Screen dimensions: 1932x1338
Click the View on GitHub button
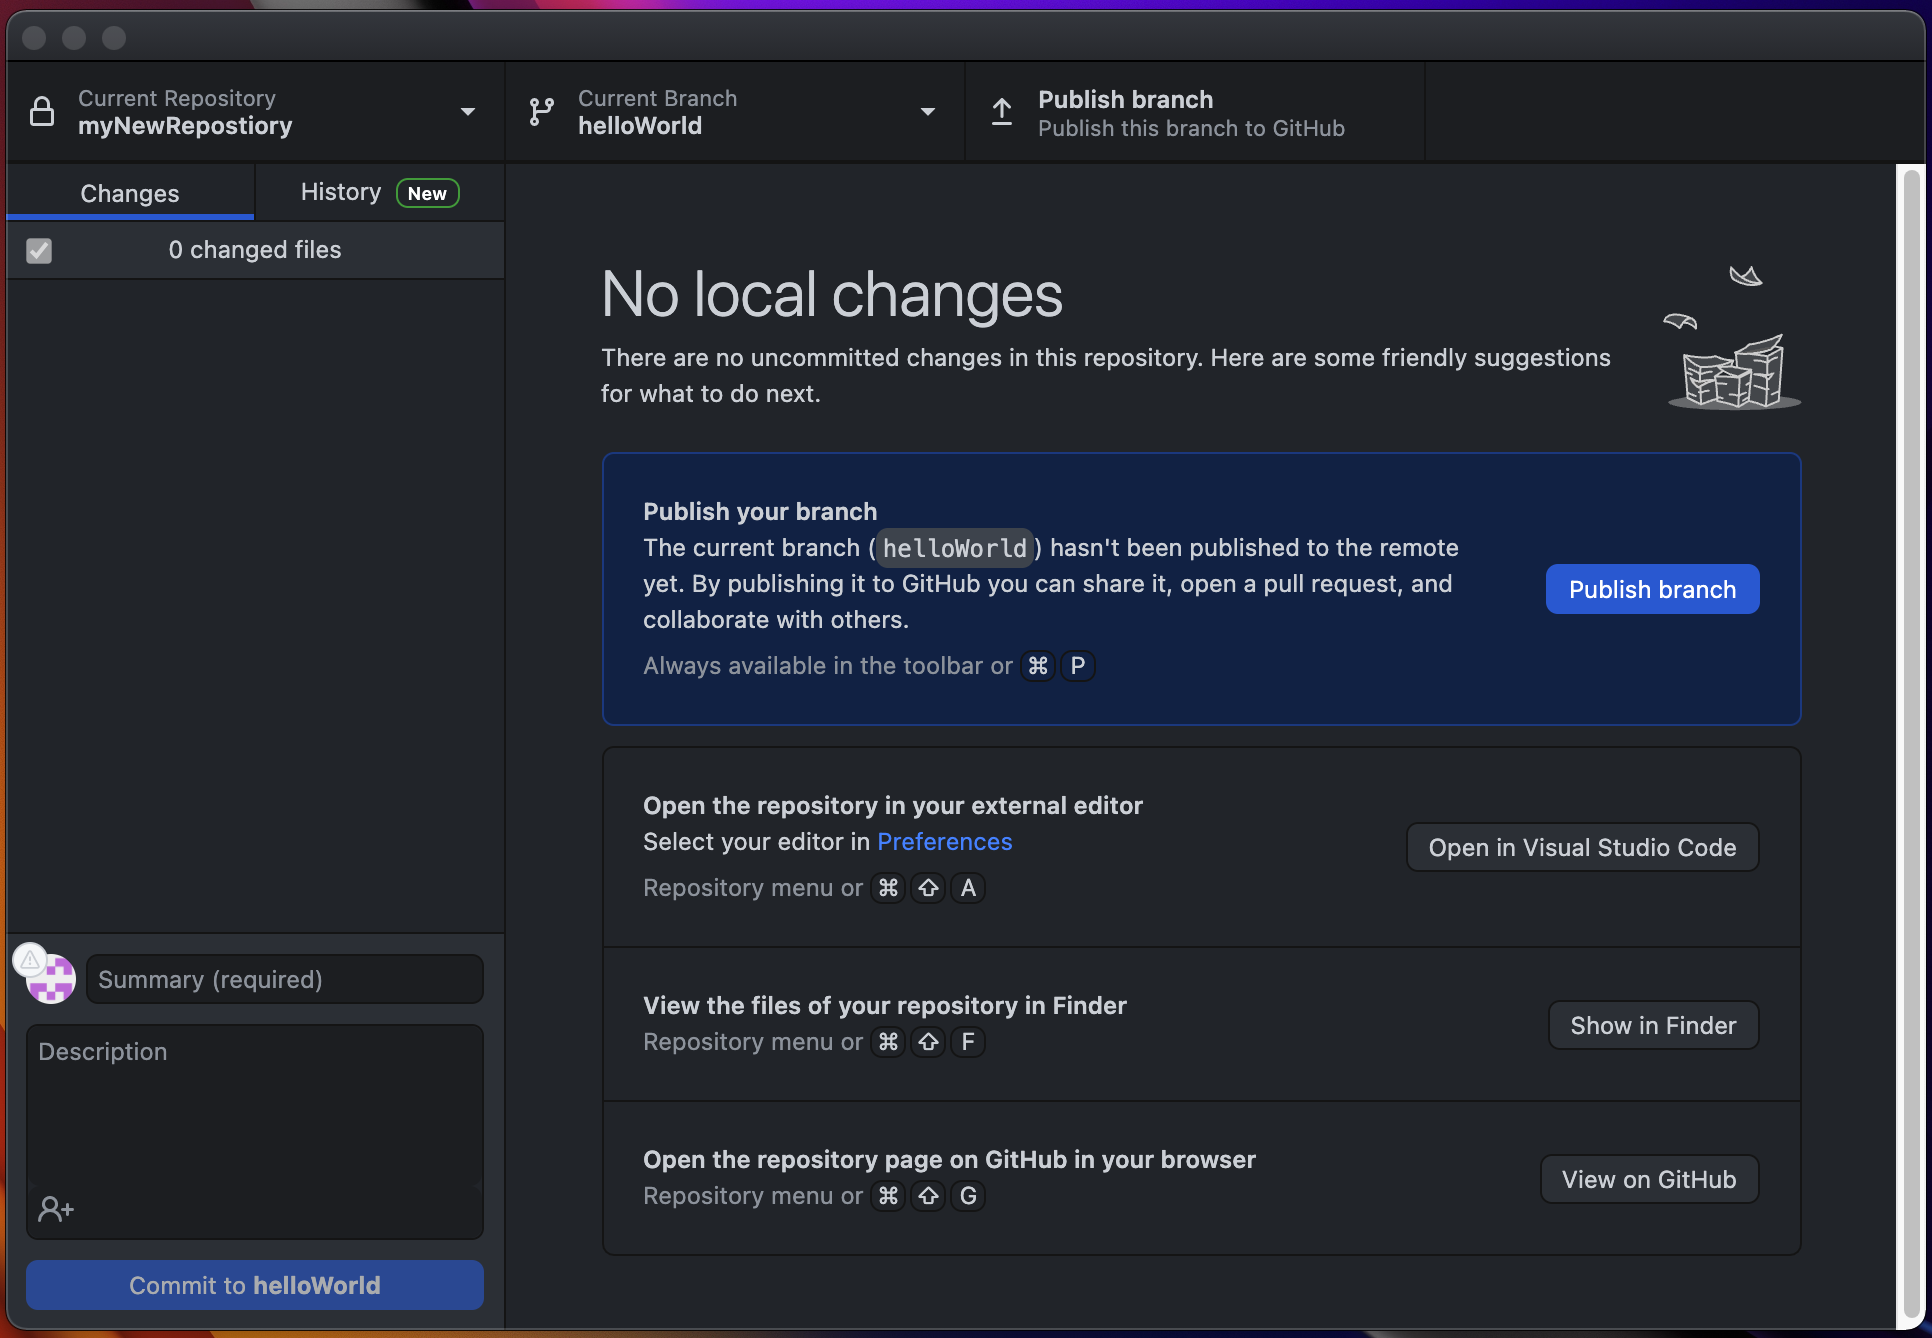[x=1649, y=1179]
